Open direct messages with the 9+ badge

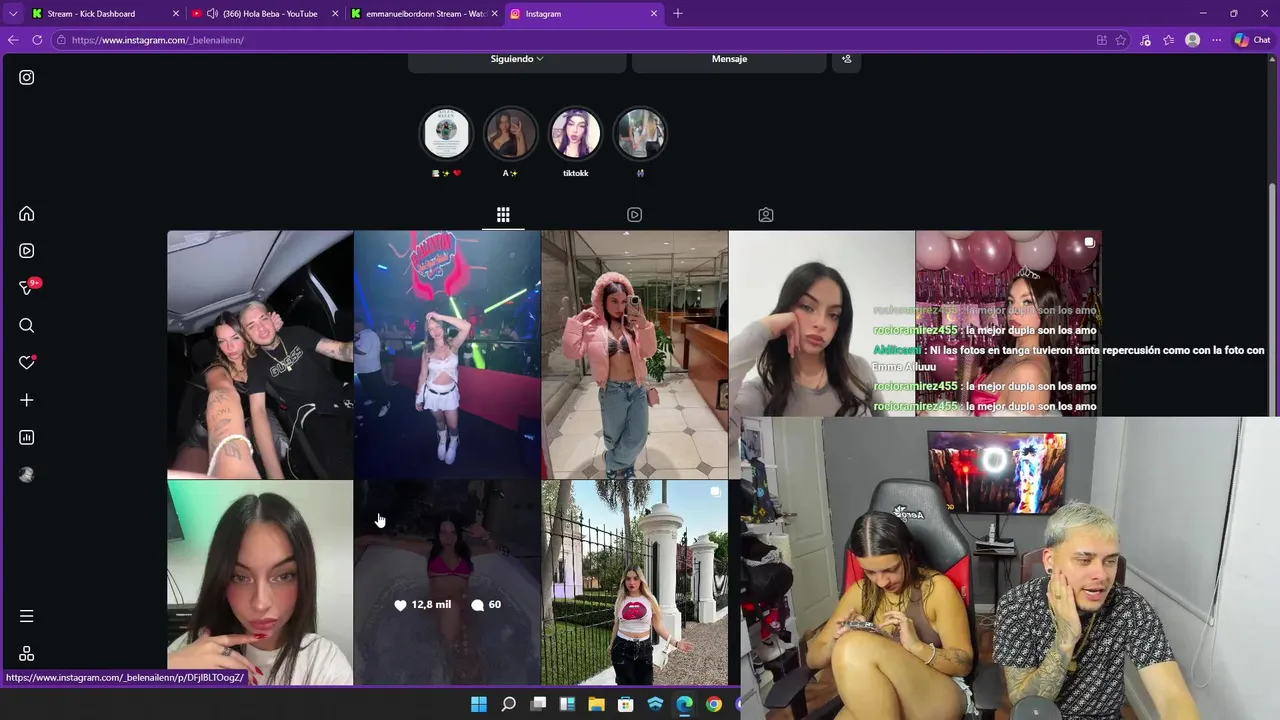pyautogui.click(x=28, y=288)
